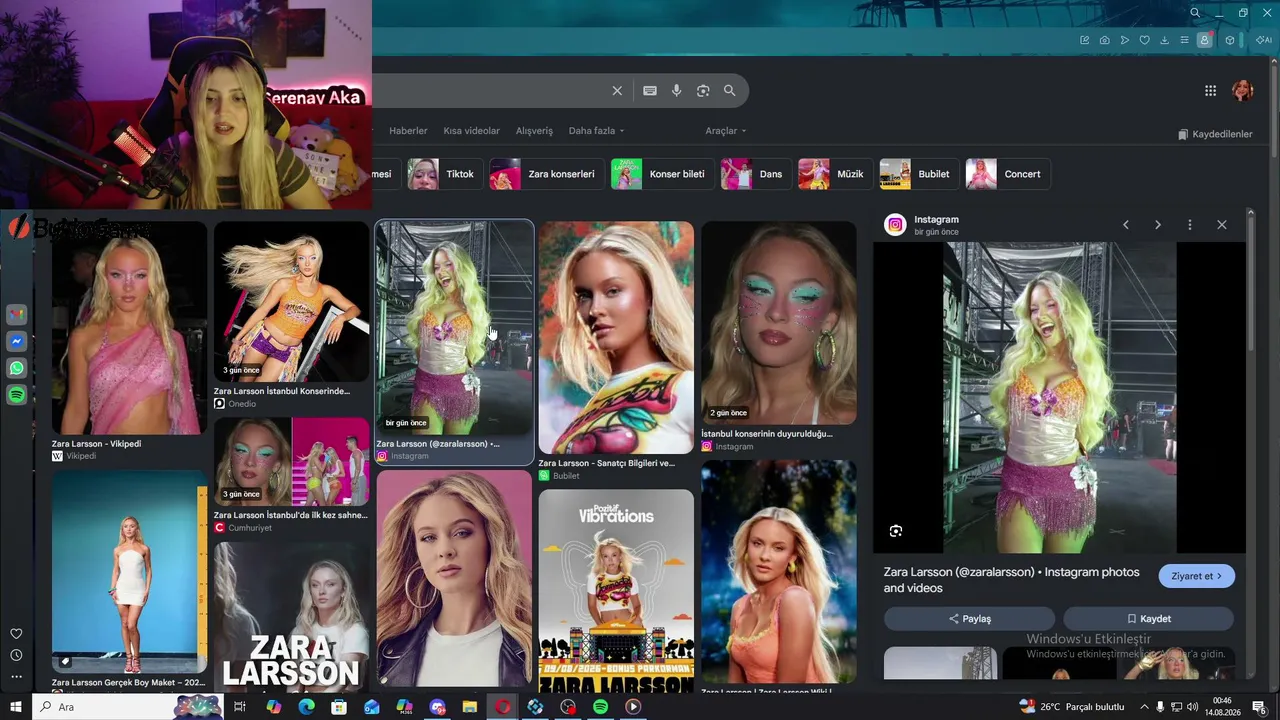Search inside the preview image with Lens

(896, 531)
